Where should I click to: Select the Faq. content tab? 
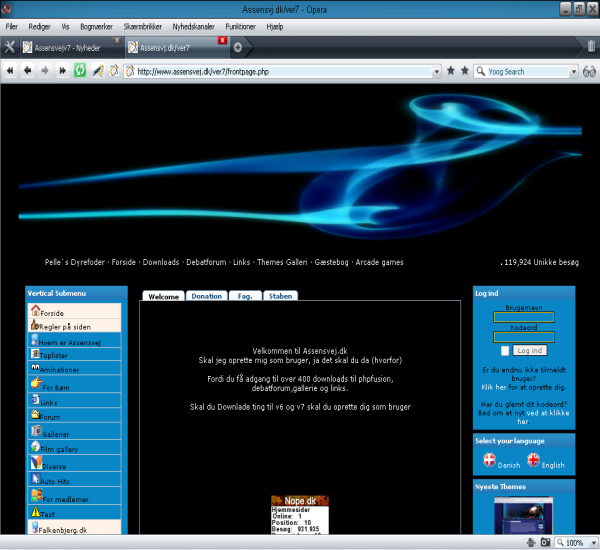[245, 296]
